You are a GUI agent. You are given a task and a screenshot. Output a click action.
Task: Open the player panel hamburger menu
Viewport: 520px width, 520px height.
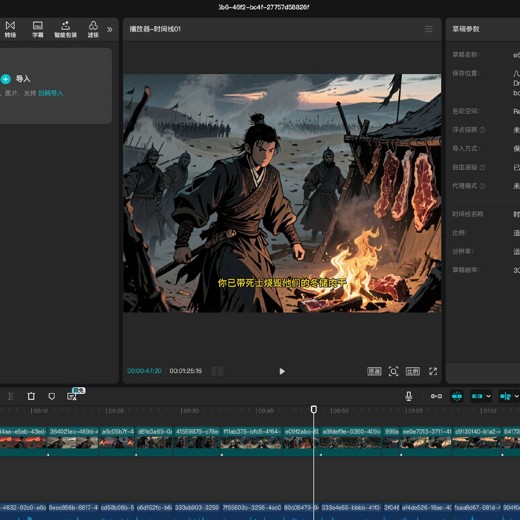tap(429, 29)
